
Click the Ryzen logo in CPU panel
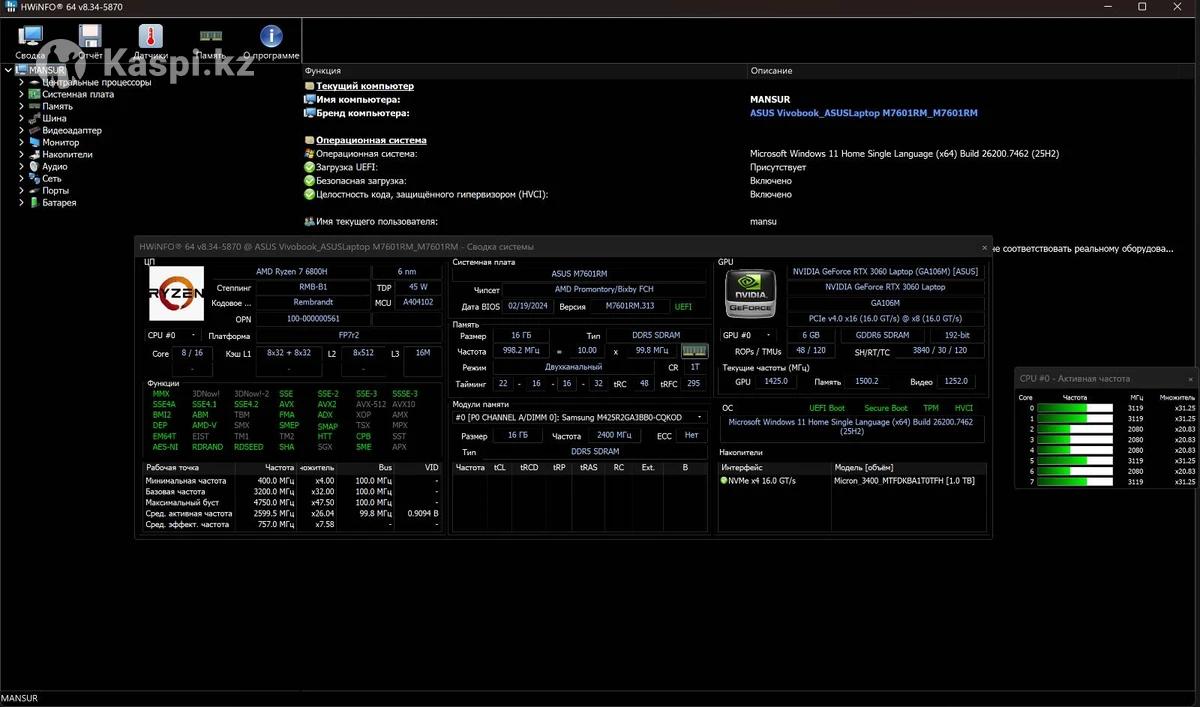point(176,293)
